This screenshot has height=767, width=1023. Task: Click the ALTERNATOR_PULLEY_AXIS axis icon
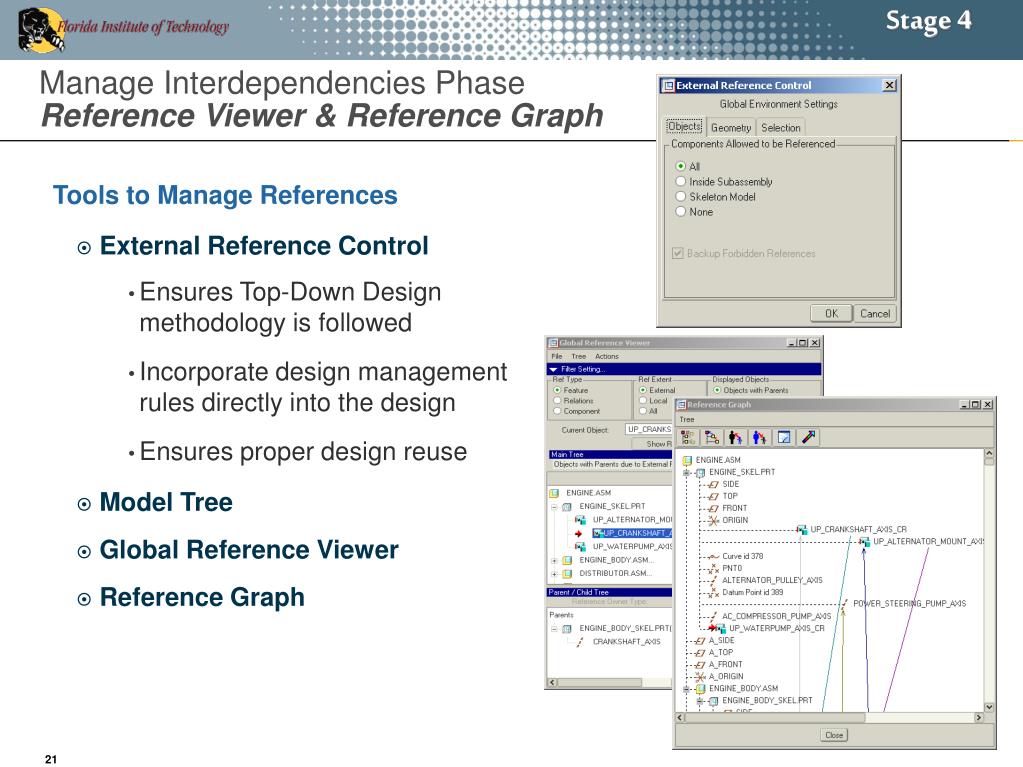tap(713, 580)
